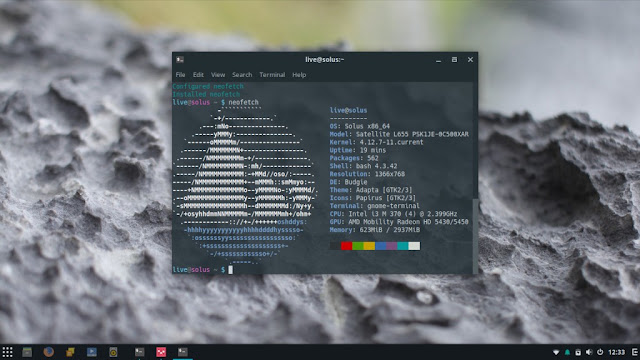Viewport: 640px width, 360px height.
Task: Open the Wi-Fi network indicator
Action: (x=556, y=352)
